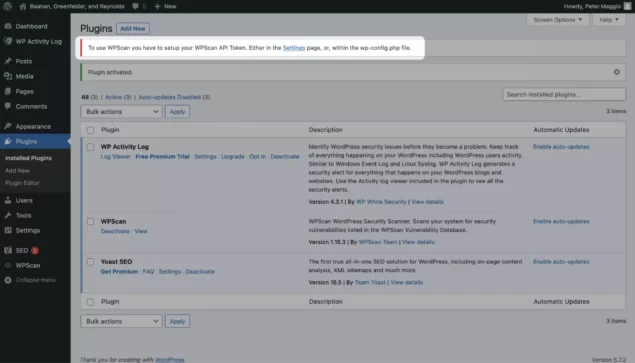This screenshot has width=635, height=363.
Task: View details of WPScan plugin
Action: (418, 242)
